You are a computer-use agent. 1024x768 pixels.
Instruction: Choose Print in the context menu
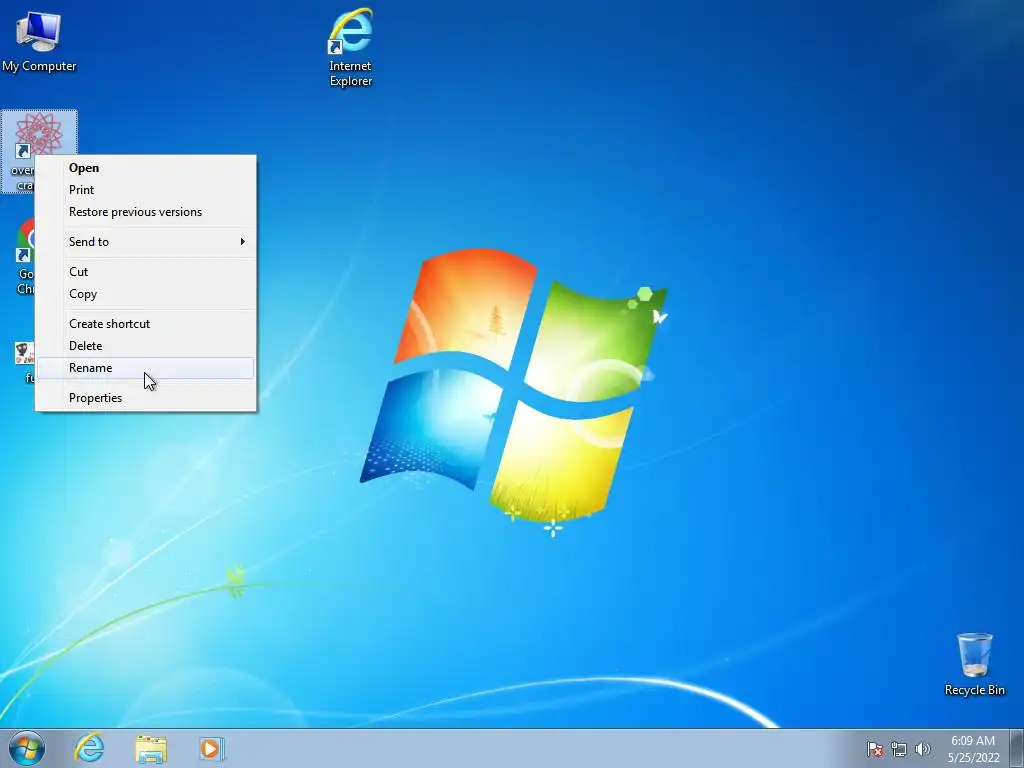(x=146, y=190)
